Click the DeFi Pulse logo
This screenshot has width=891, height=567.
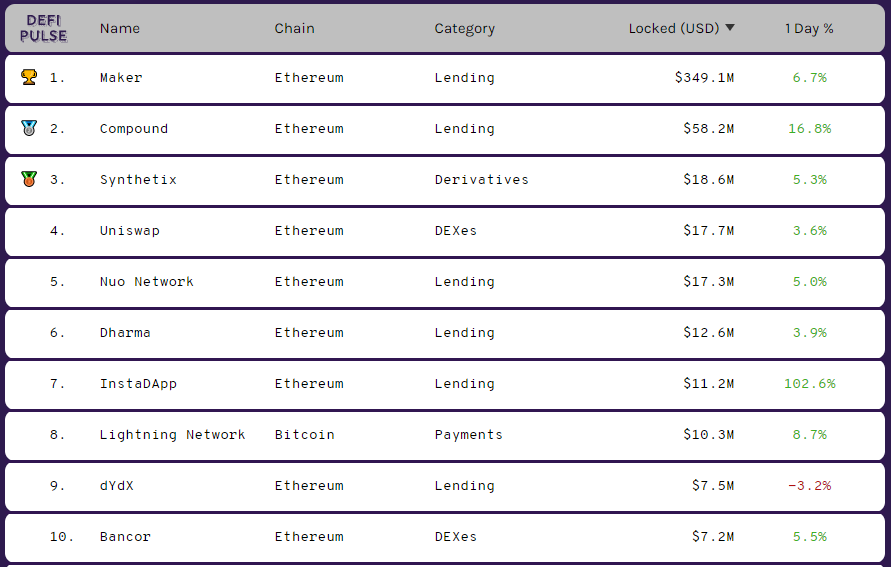point(44,28)
